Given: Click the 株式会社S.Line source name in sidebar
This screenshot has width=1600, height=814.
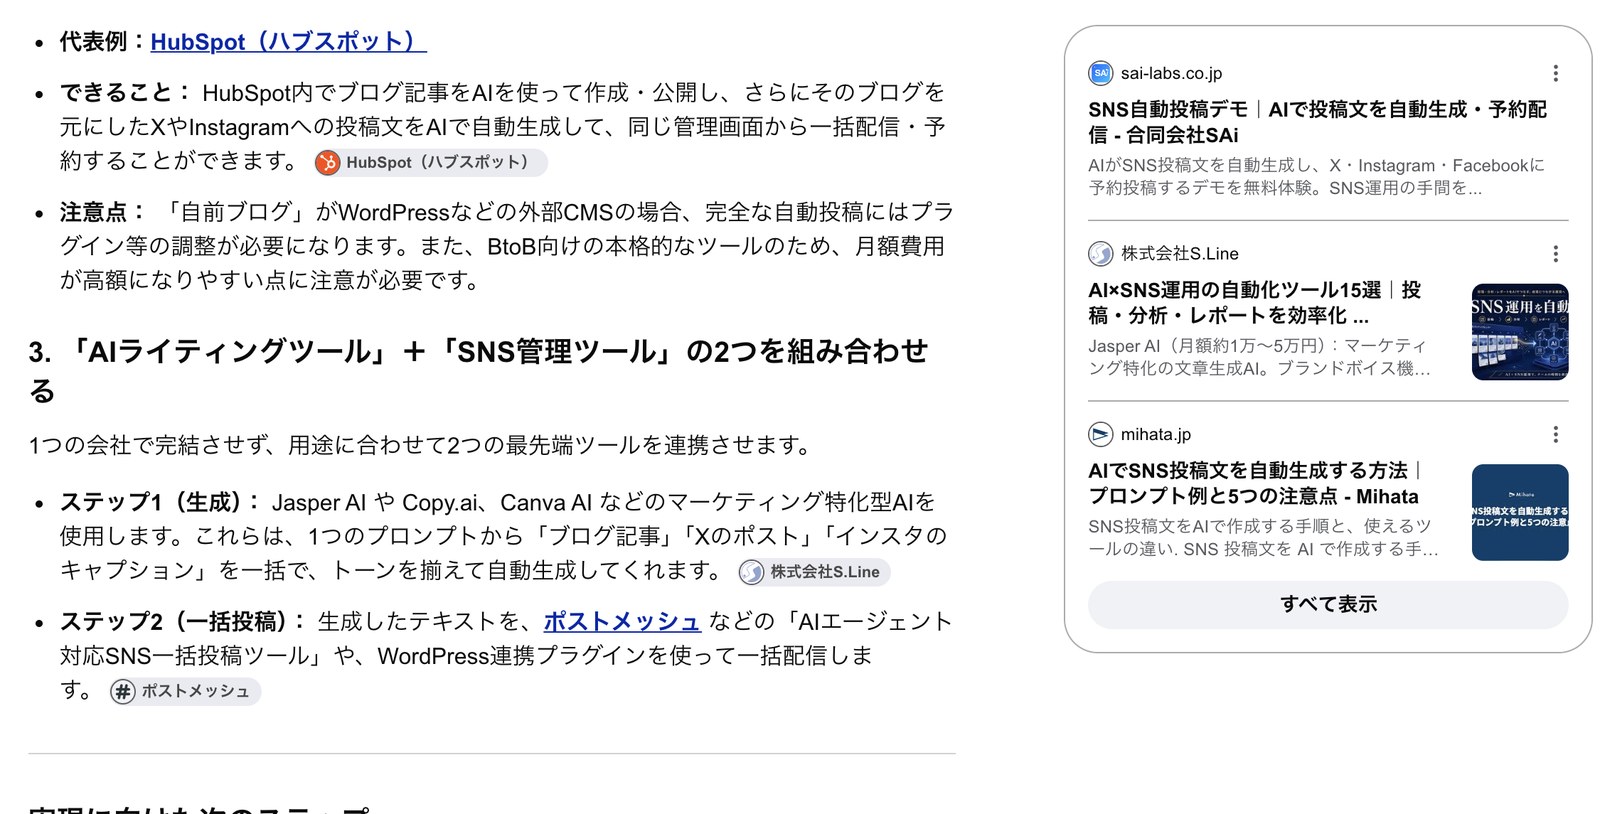Looking at the screenshot, I should point(1179,254).
